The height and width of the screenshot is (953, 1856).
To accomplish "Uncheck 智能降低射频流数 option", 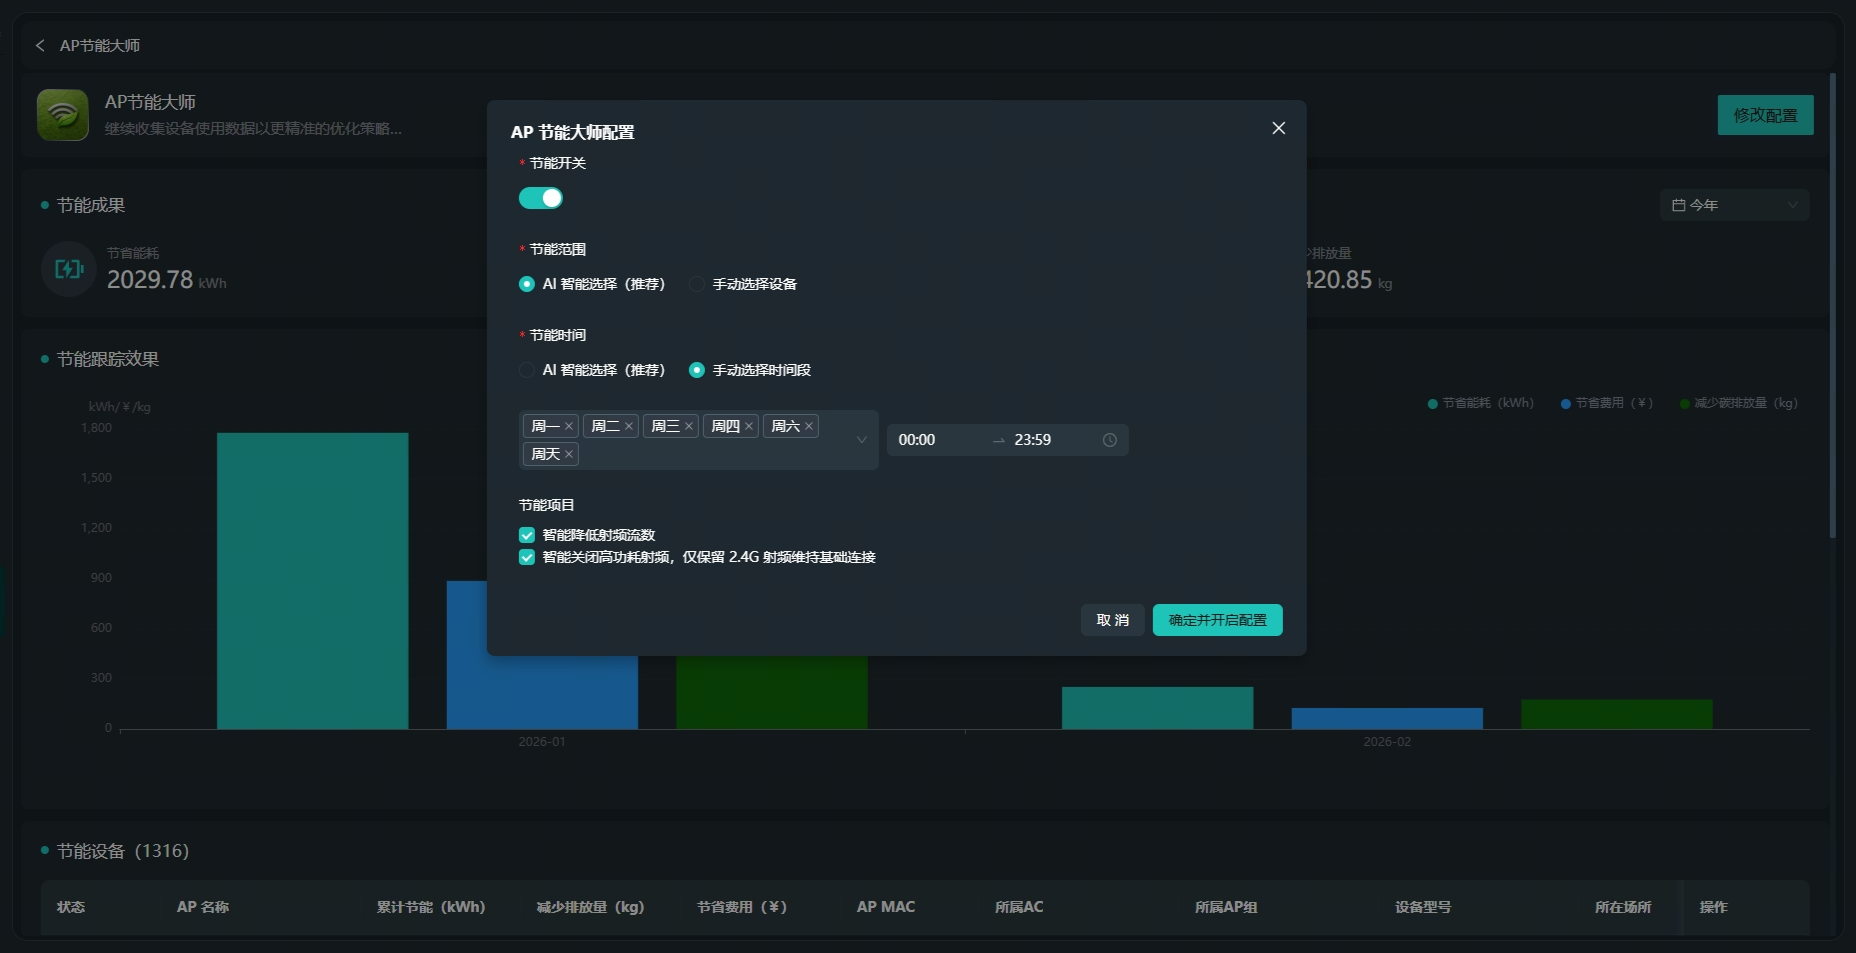I will 527,535.
